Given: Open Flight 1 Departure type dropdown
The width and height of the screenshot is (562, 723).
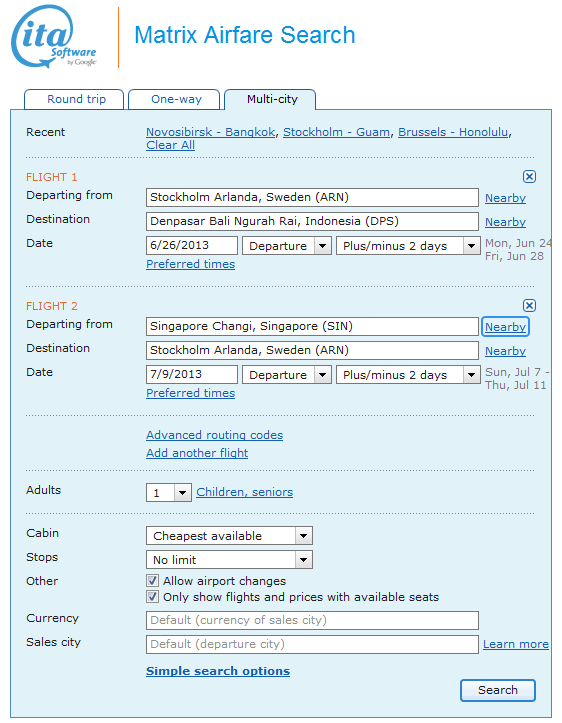Looking at the screenshot, I should tap(287, 246).
